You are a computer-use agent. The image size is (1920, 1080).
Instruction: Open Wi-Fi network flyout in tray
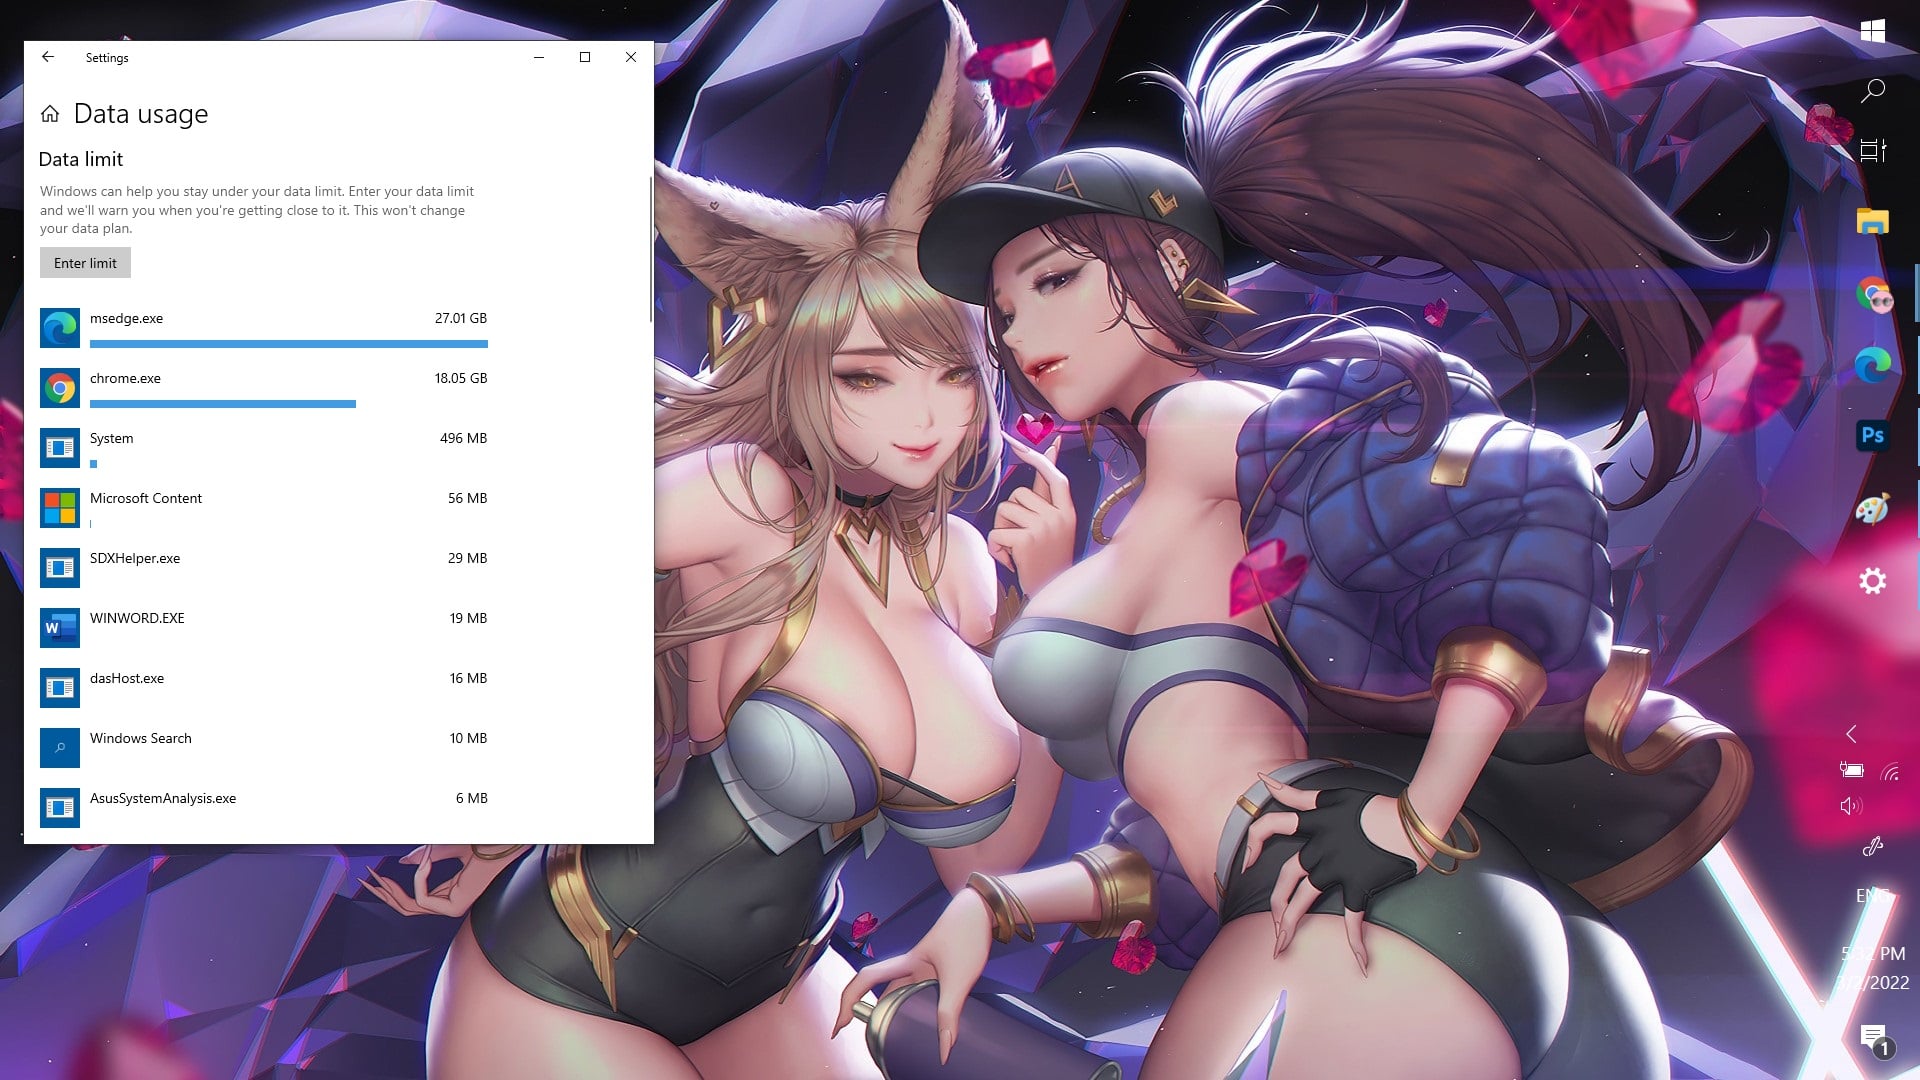(1890, 771)
